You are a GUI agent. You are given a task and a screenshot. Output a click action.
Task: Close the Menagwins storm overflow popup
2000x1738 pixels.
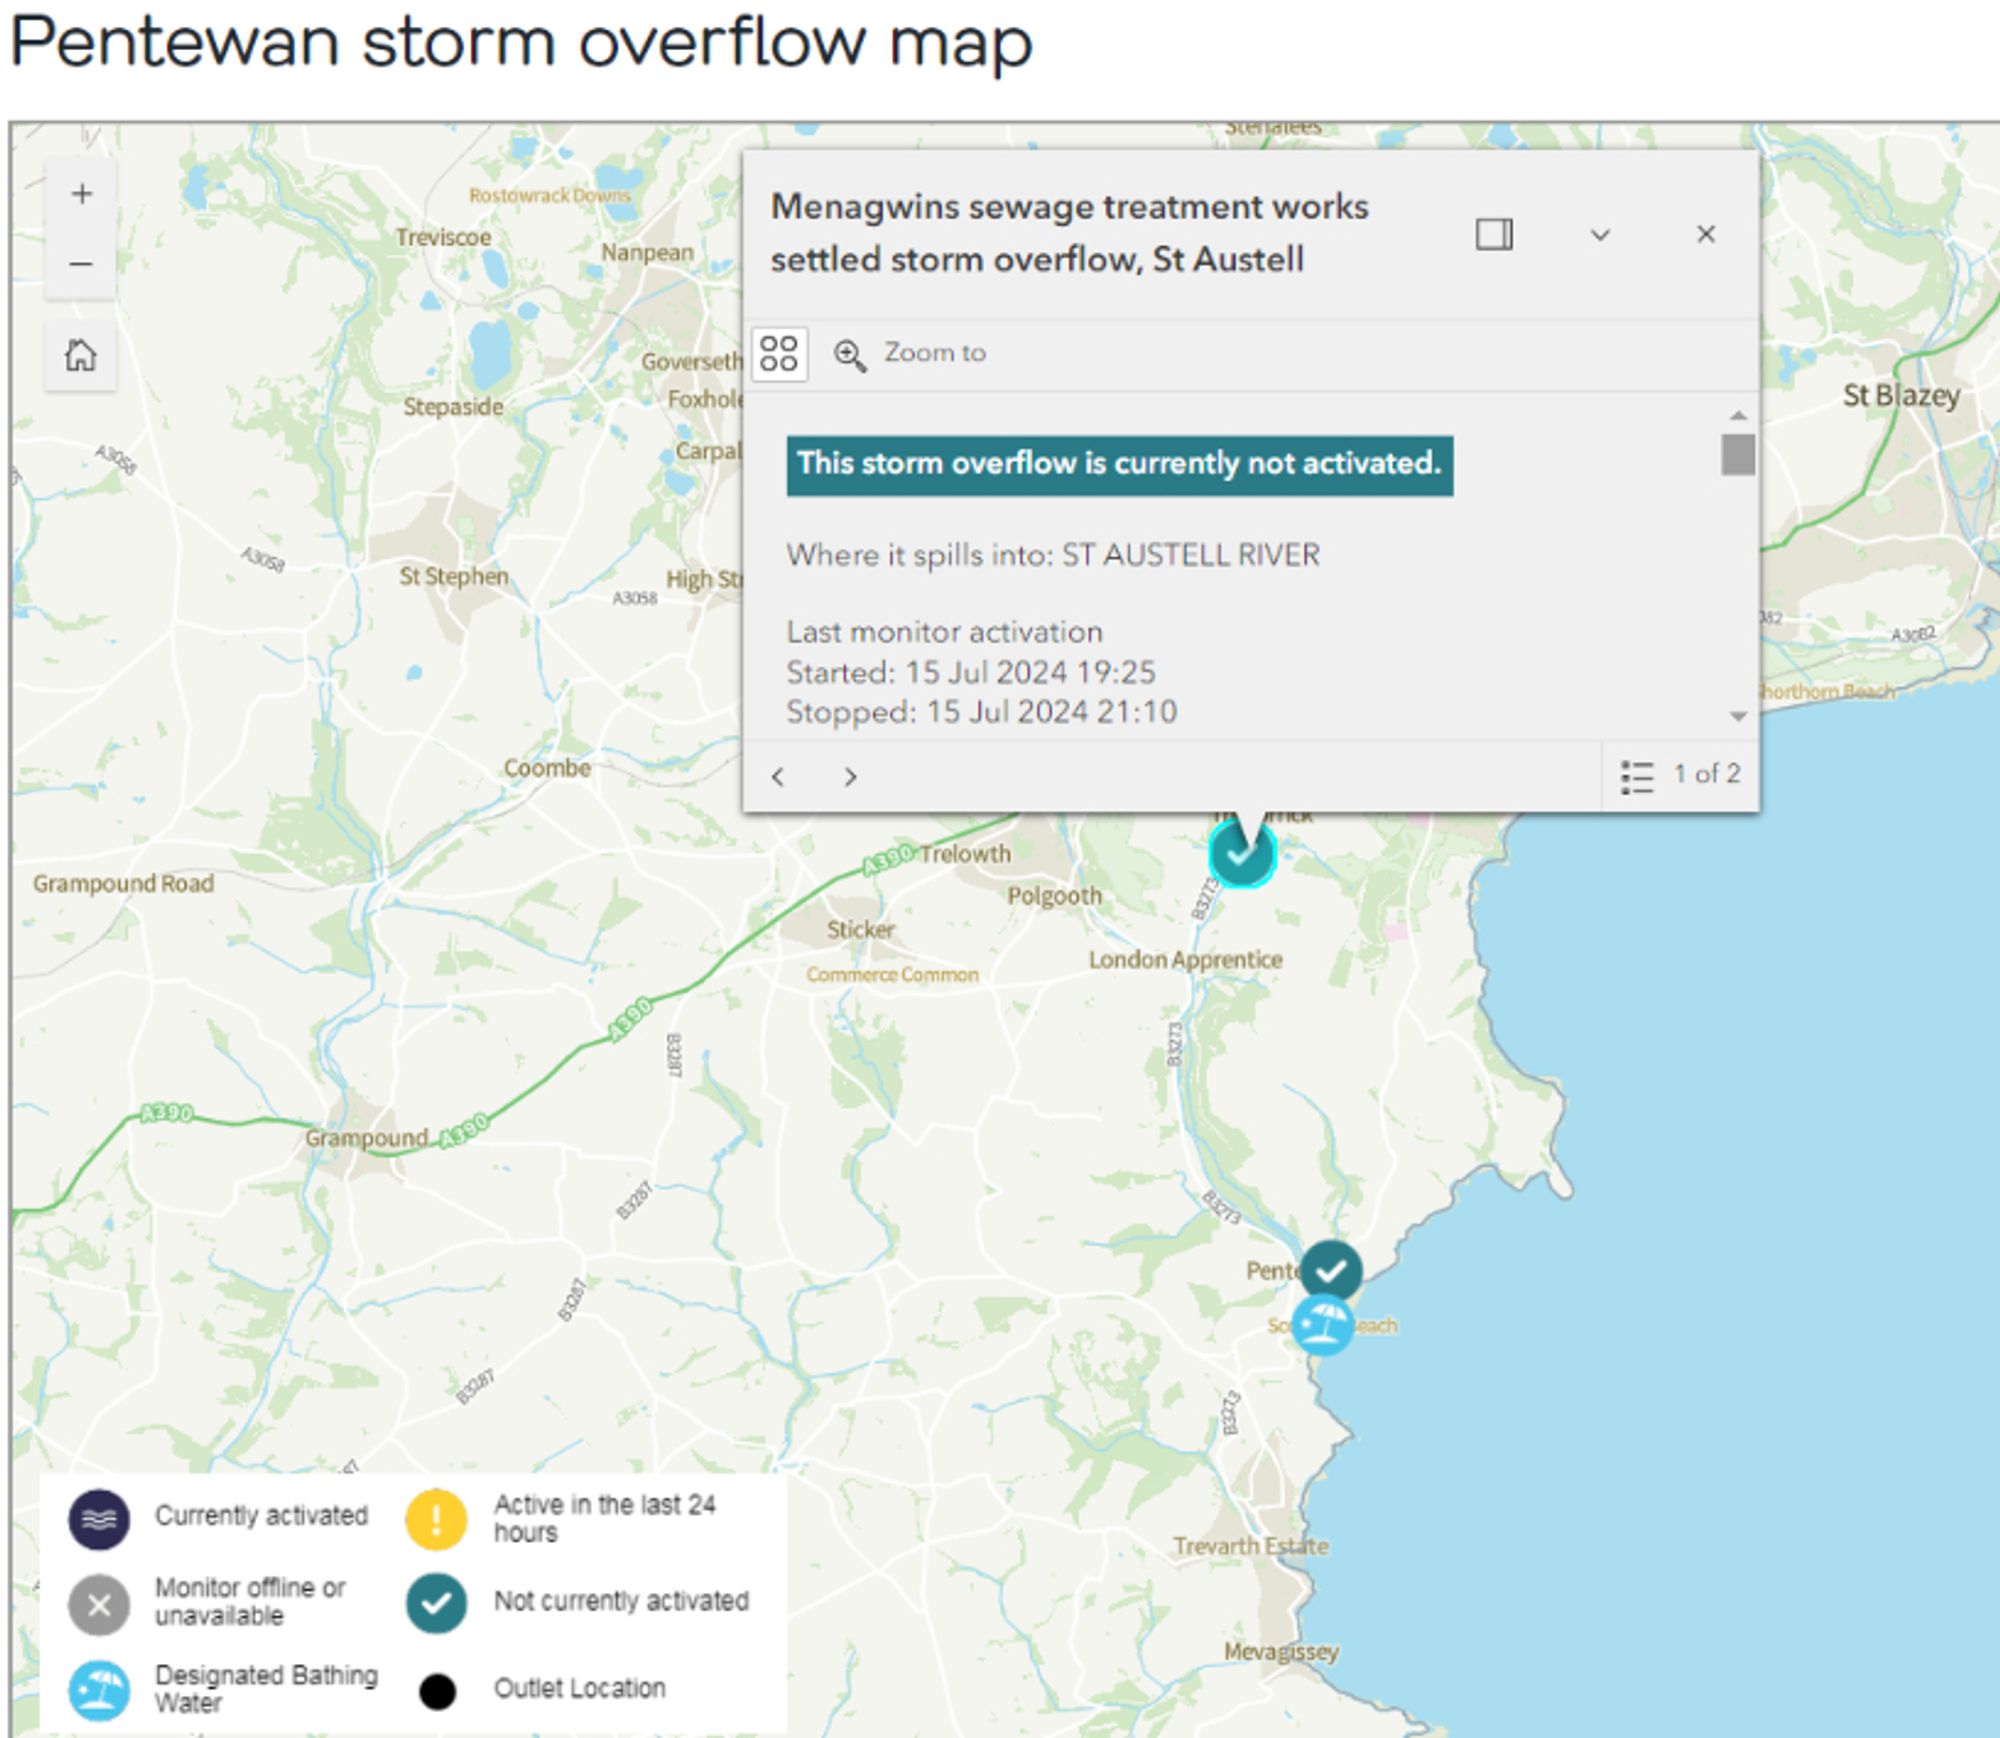point(1706,233)
